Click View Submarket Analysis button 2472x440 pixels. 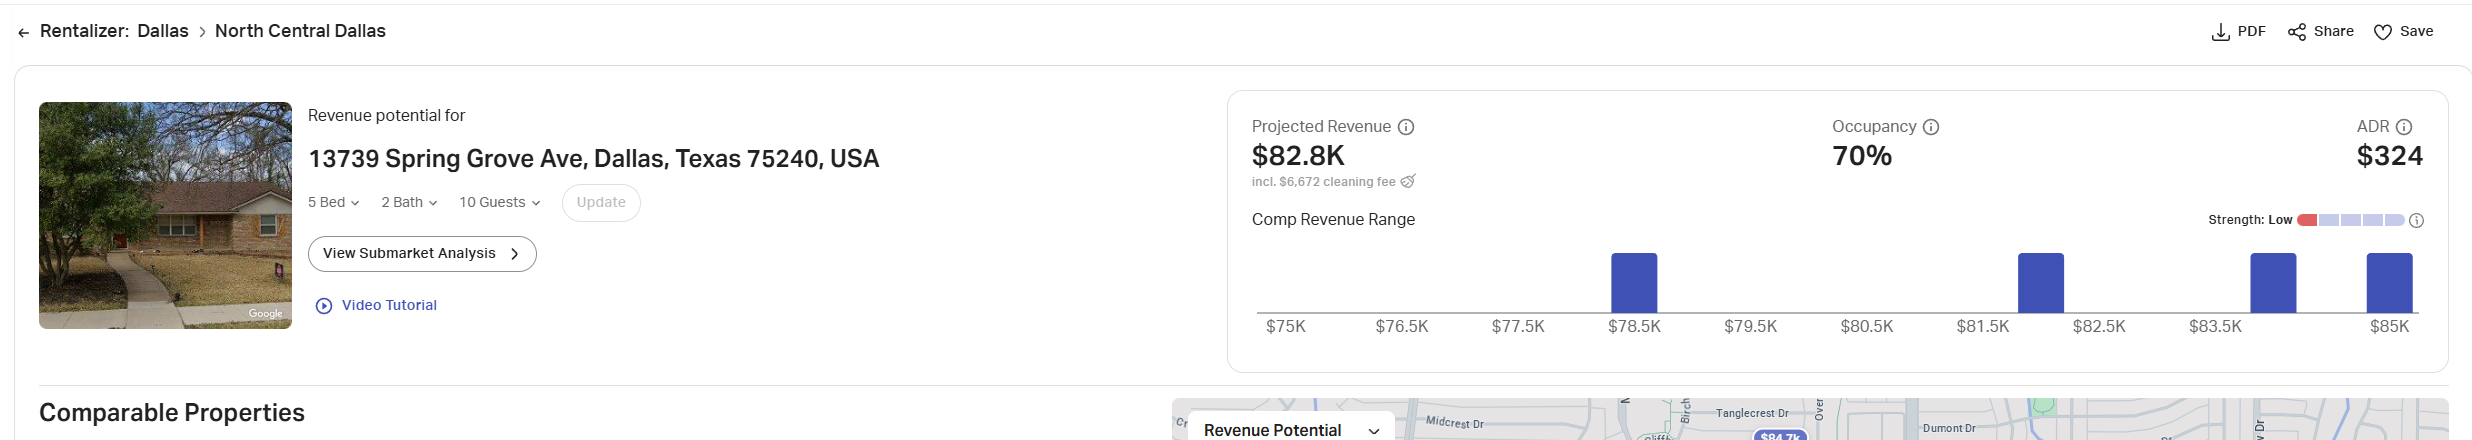422,254
